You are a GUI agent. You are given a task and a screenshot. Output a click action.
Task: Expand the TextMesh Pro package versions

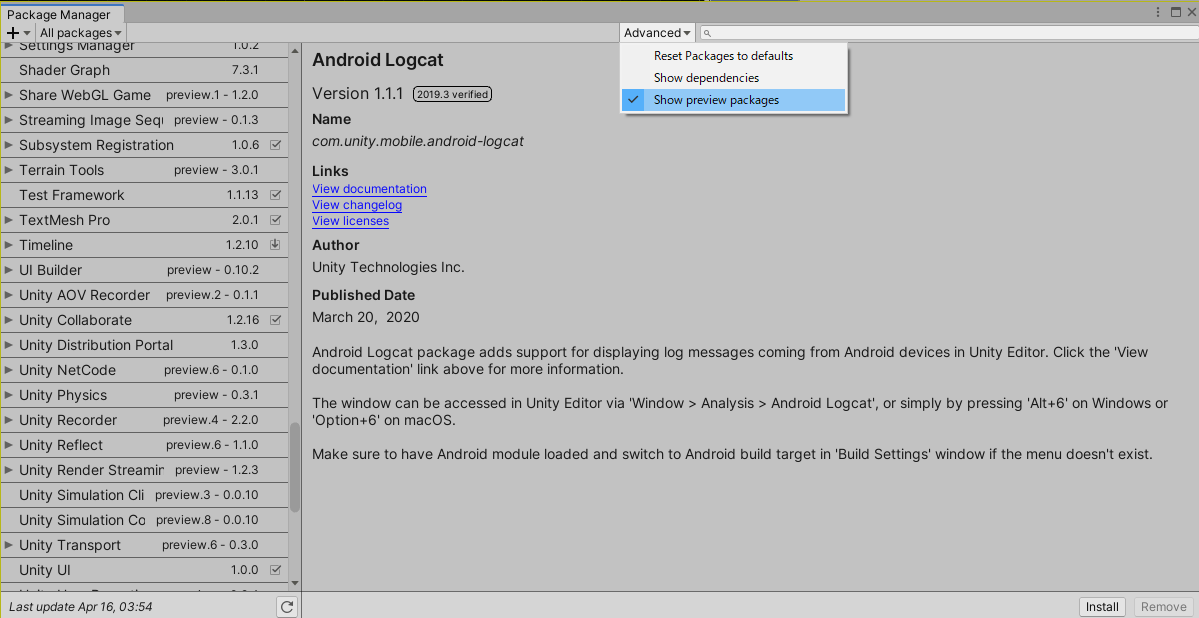(x=9, y=220)
